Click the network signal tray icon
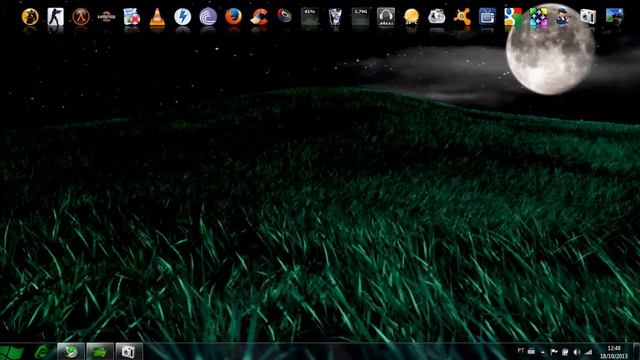The image size is (640, 360). (x=588, y=352)
